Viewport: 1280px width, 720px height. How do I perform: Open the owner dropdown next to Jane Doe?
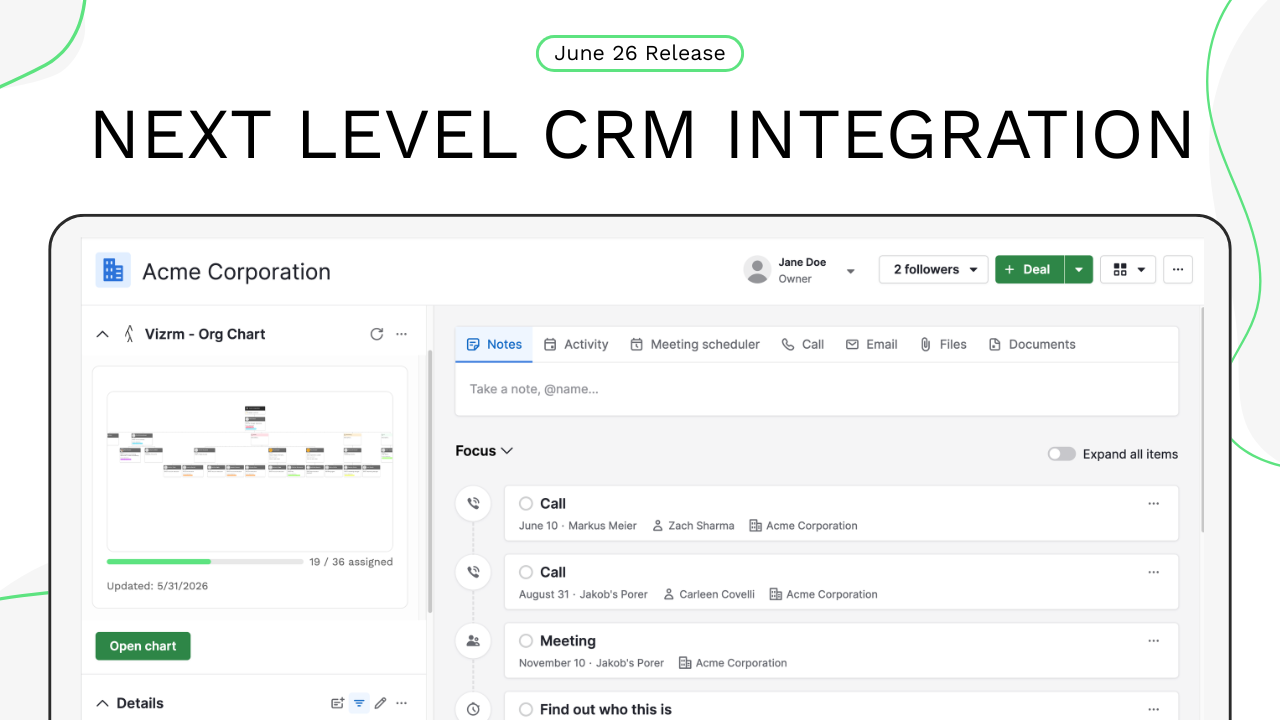[851, 271]
